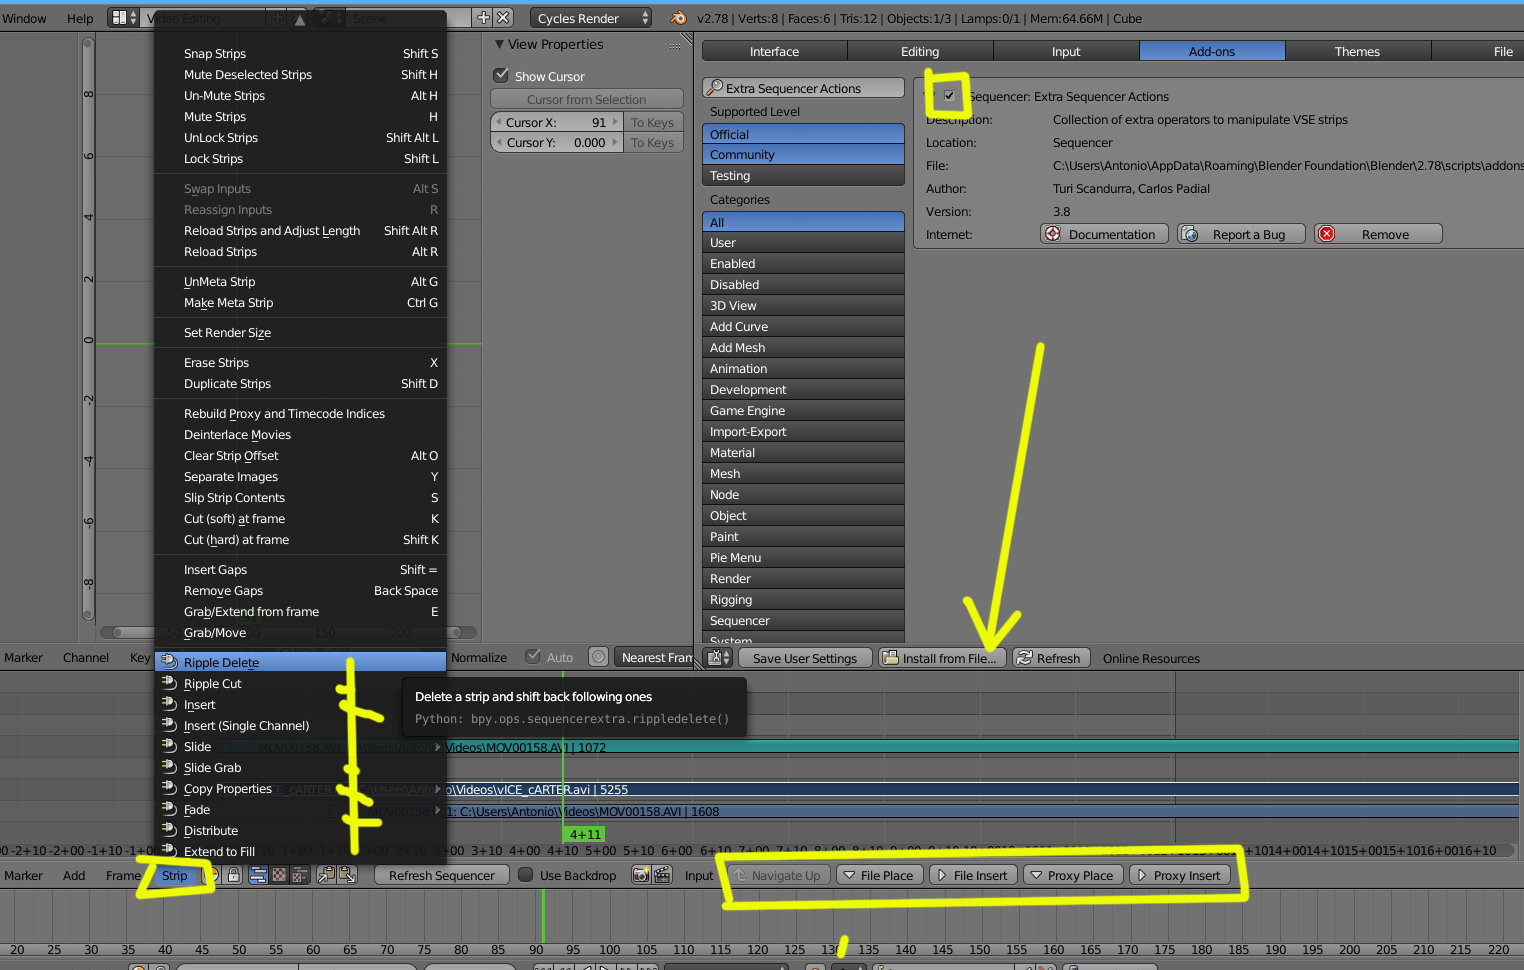Viewport: 1524px width, 970px height.
Task: Toggle the Official supported level filter
Action: pyautogui.click(x=803, y=134)
